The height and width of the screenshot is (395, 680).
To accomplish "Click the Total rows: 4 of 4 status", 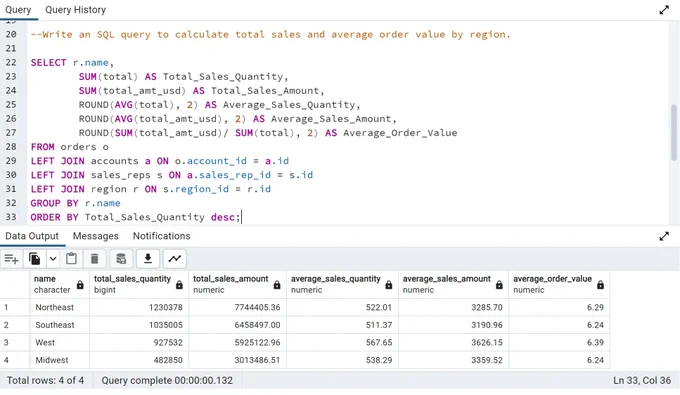I will point(45,381).
